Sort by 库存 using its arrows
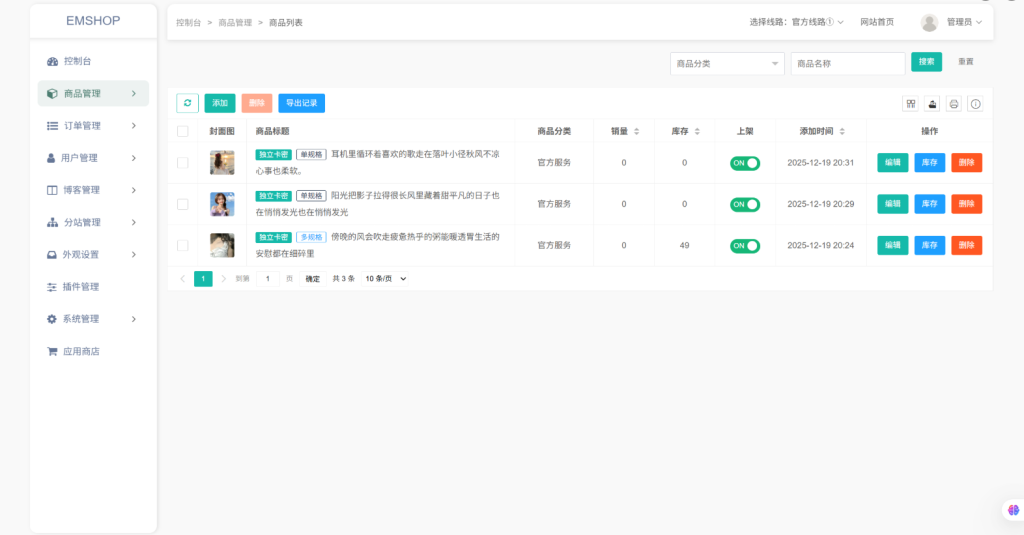The image size is (1024, 535). 697,131
